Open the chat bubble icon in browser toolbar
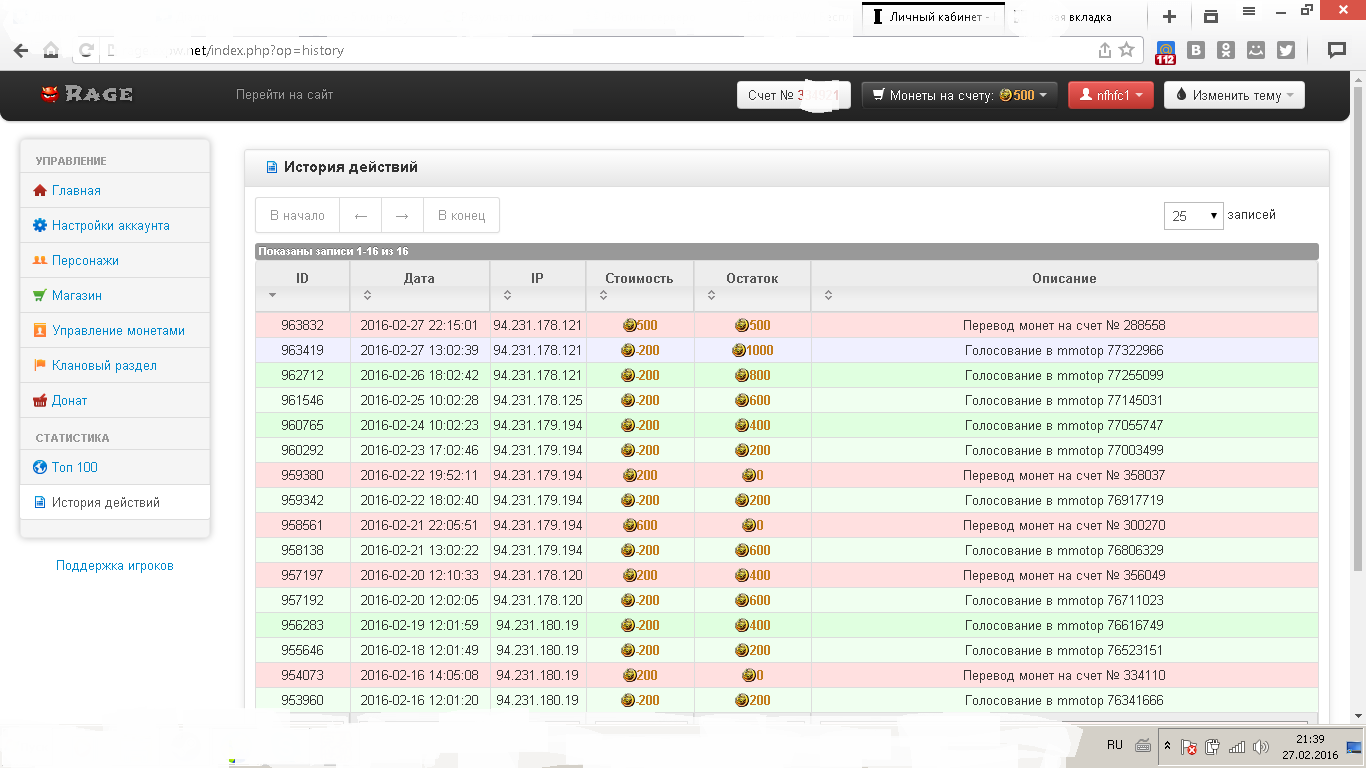 [1336, 50]
